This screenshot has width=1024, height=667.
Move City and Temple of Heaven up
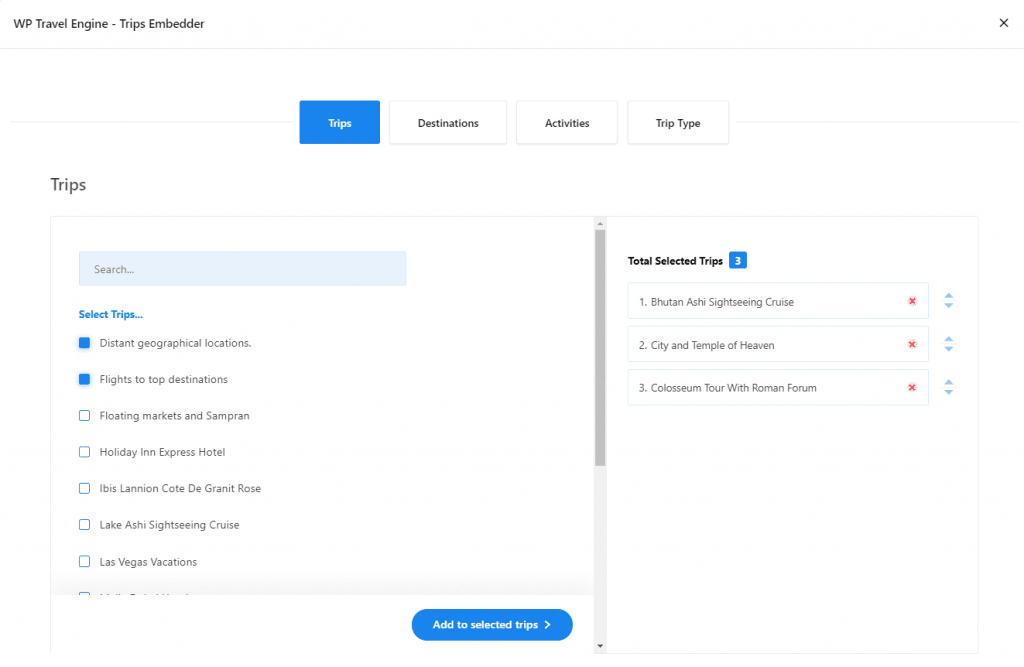pos(948,339)
